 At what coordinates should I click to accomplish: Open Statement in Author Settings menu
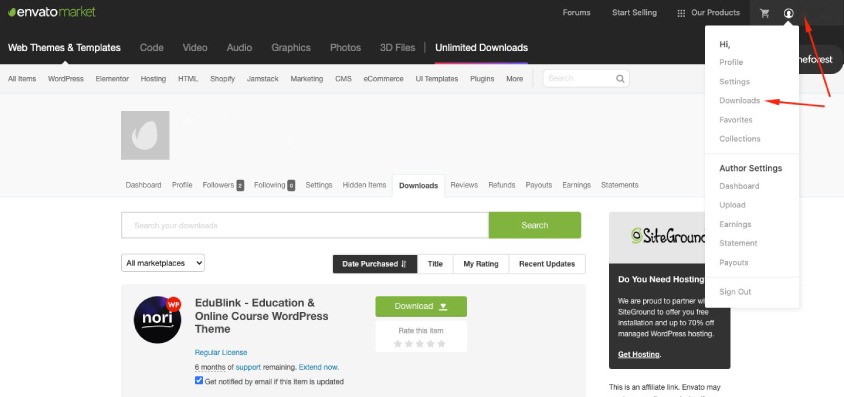[738, 243]
